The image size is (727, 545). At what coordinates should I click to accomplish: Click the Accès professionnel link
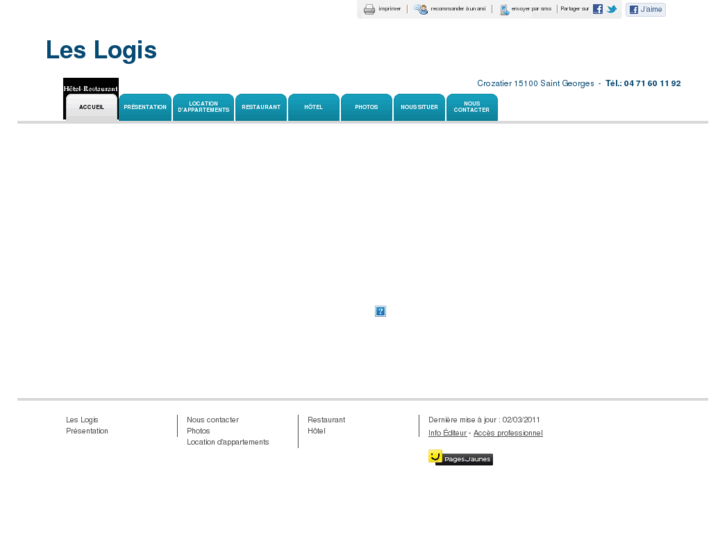tap(508, 433)
